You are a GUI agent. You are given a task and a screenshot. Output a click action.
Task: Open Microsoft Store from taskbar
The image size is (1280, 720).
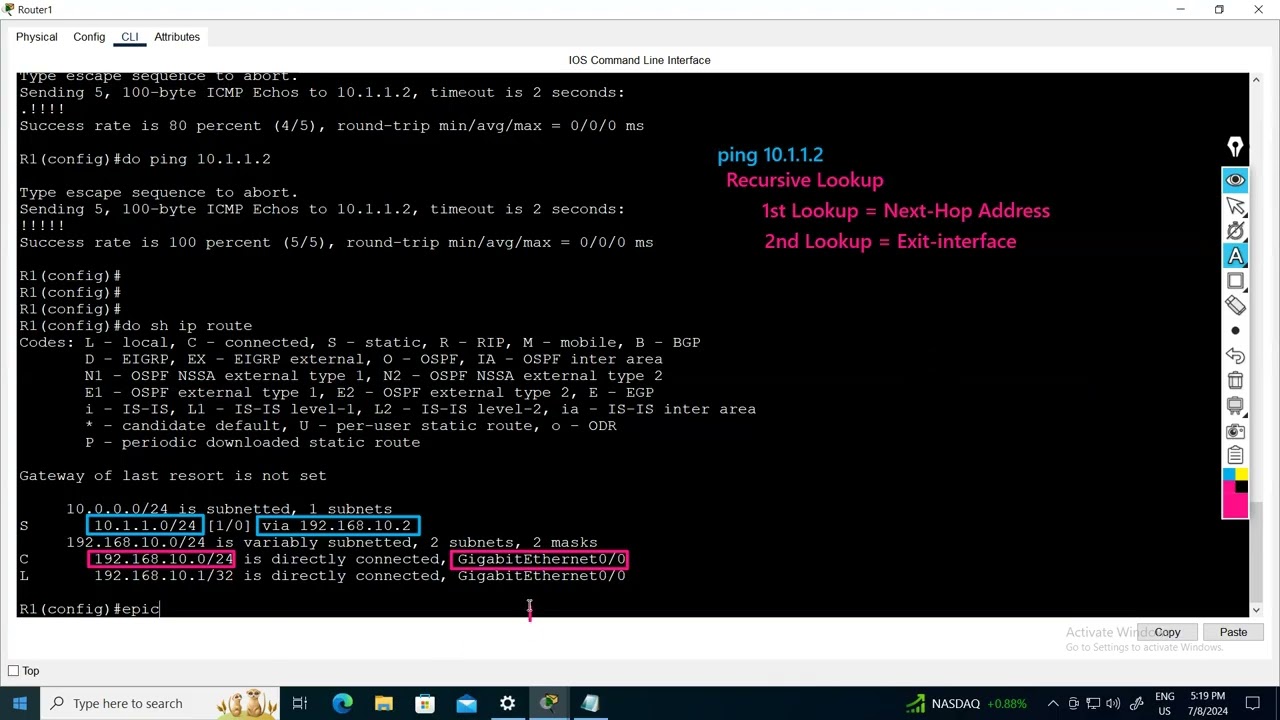point(425,703)
